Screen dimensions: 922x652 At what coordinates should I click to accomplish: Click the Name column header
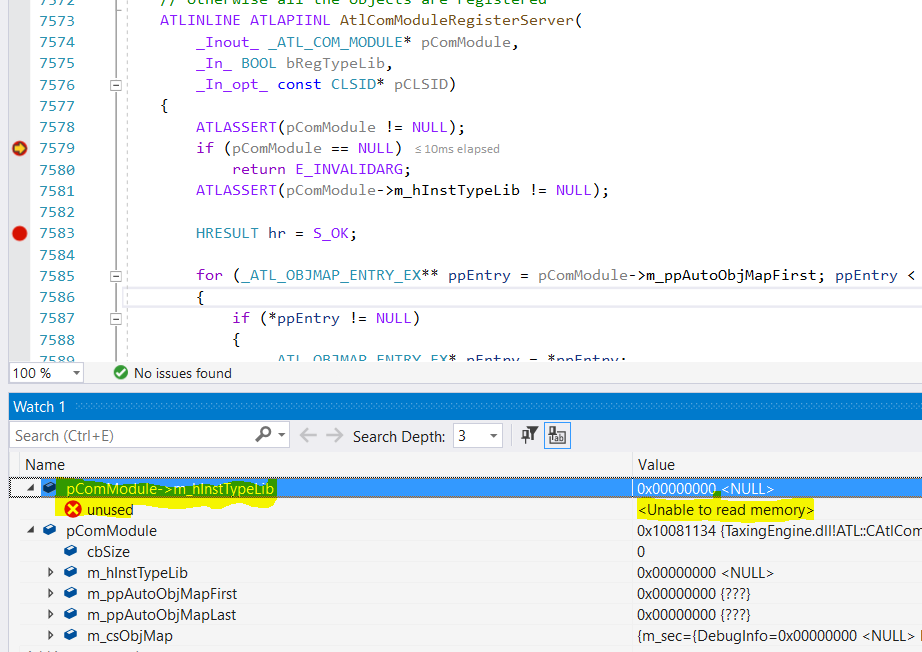click(x=45, y=465)
